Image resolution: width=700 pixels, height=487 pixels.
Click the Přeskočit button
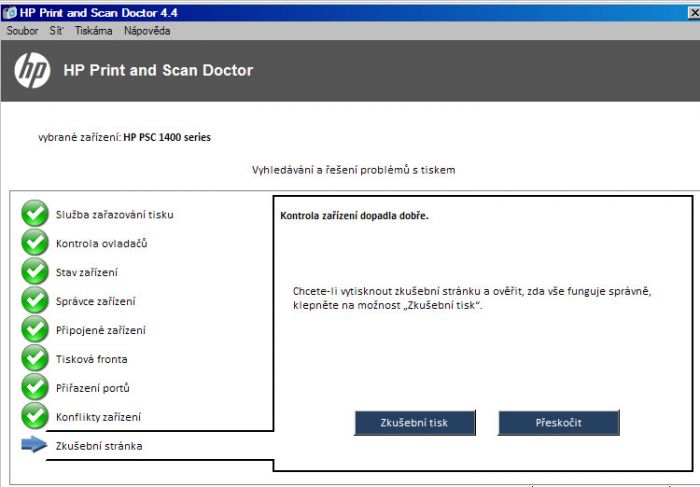(558, 423)
